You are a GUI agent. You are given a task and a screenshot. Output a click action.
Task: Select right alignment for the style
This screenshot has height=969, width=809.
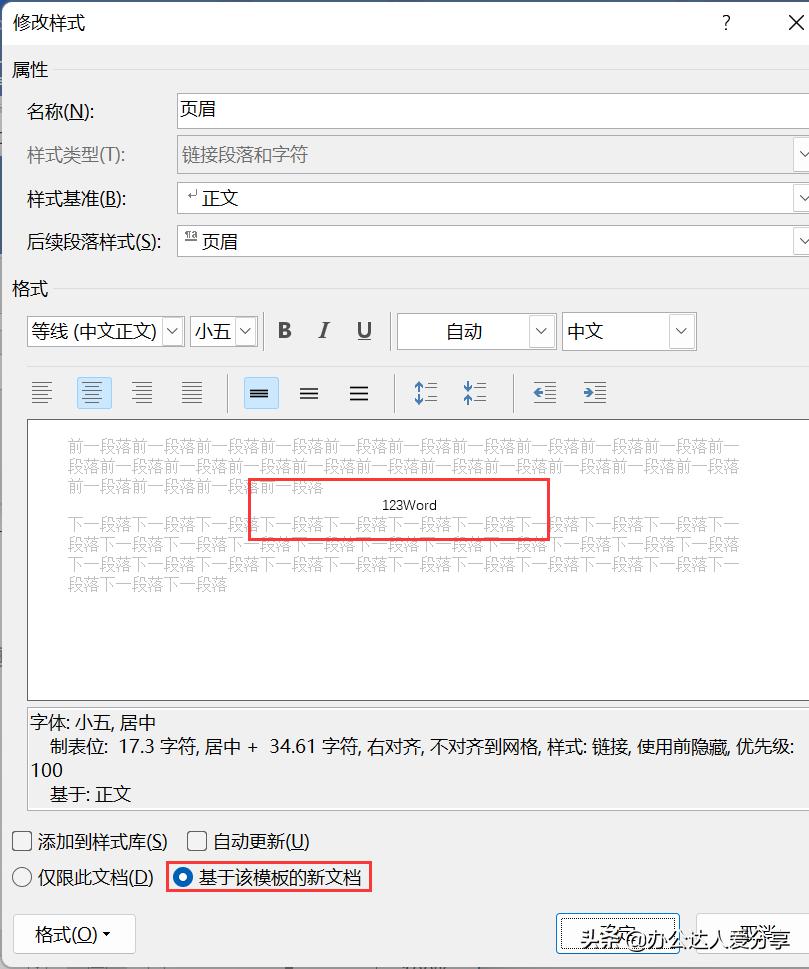[141, 392]
